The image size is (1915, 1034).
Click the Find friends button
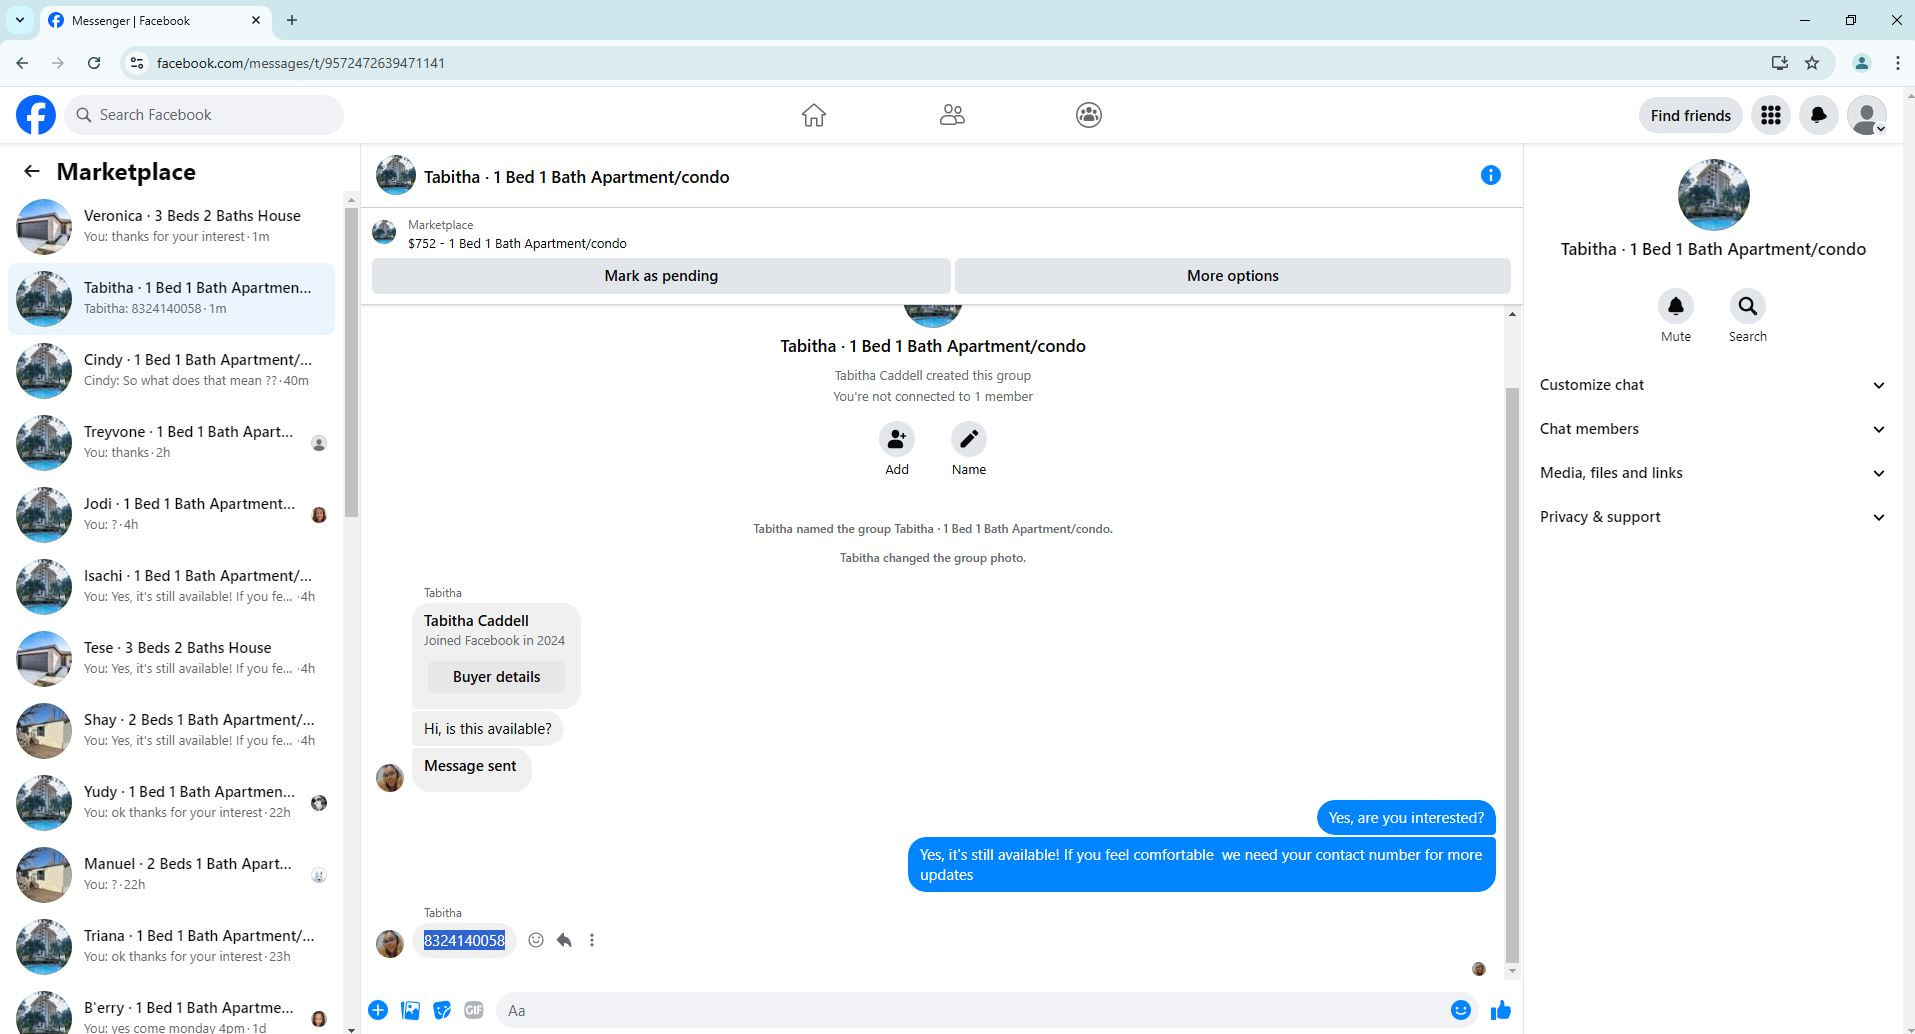click(1690, 116)
